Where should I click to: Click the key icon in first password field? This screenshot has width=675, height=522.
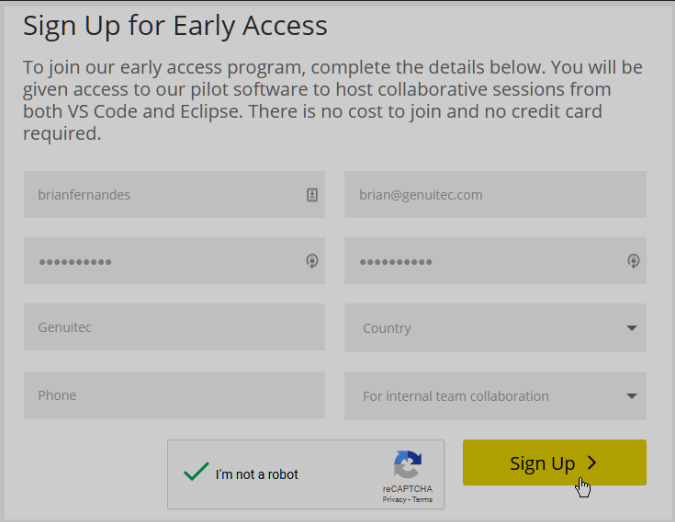click(x=312, y=261)
